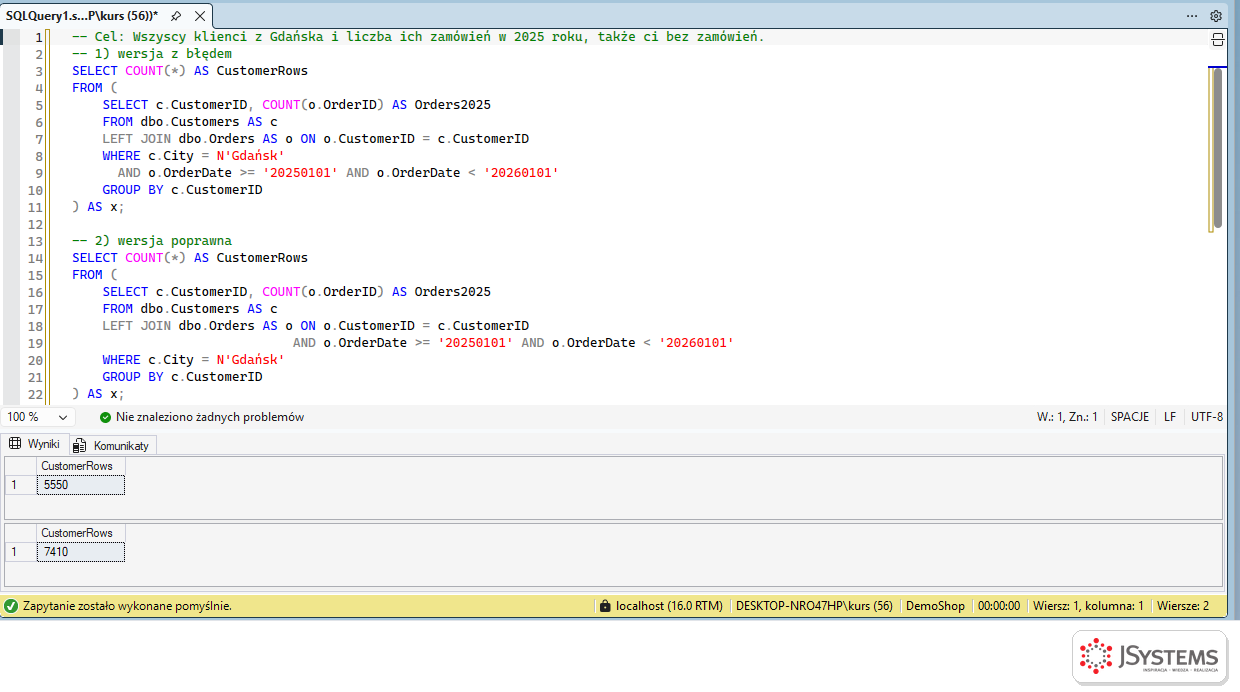This screenshot has height=692, width=1240.
Task: Select the result cell with value 7410
Action: pos(81,551)
